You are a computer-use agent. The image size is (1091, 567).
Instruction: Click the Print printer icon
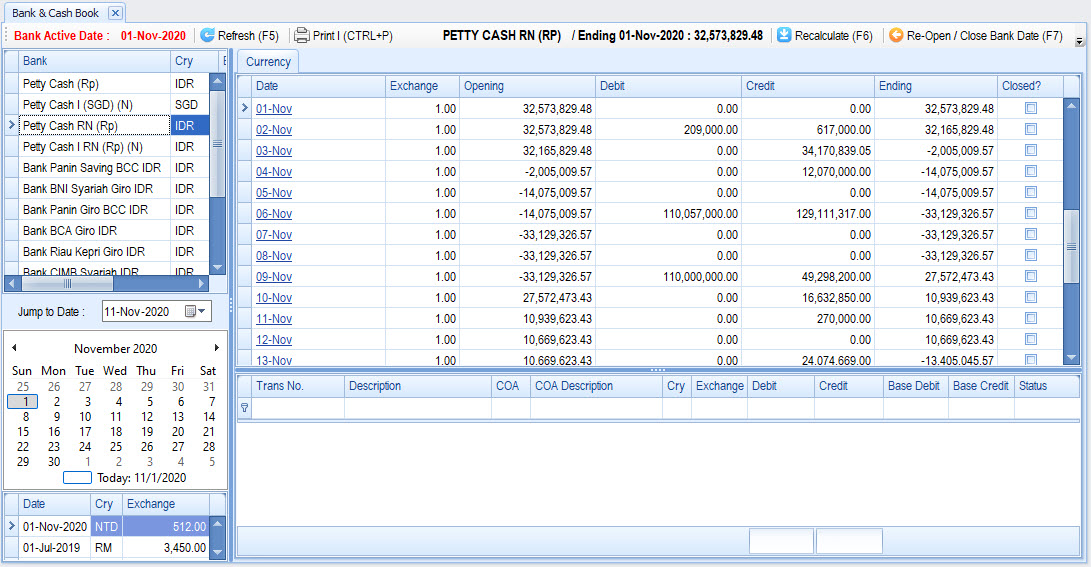pyautogui.click(x=302, y=35)
